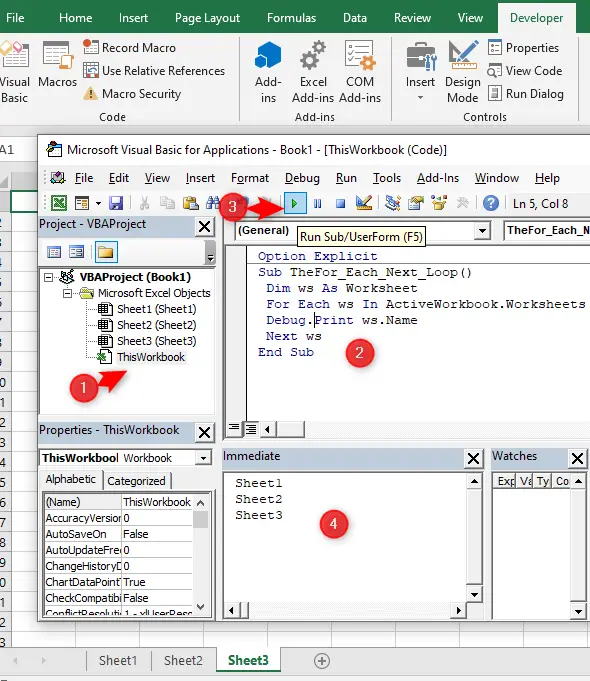Click Run Dialog in Controls group
This screenshot has height=681, width=590.
(x=526, y=93)
